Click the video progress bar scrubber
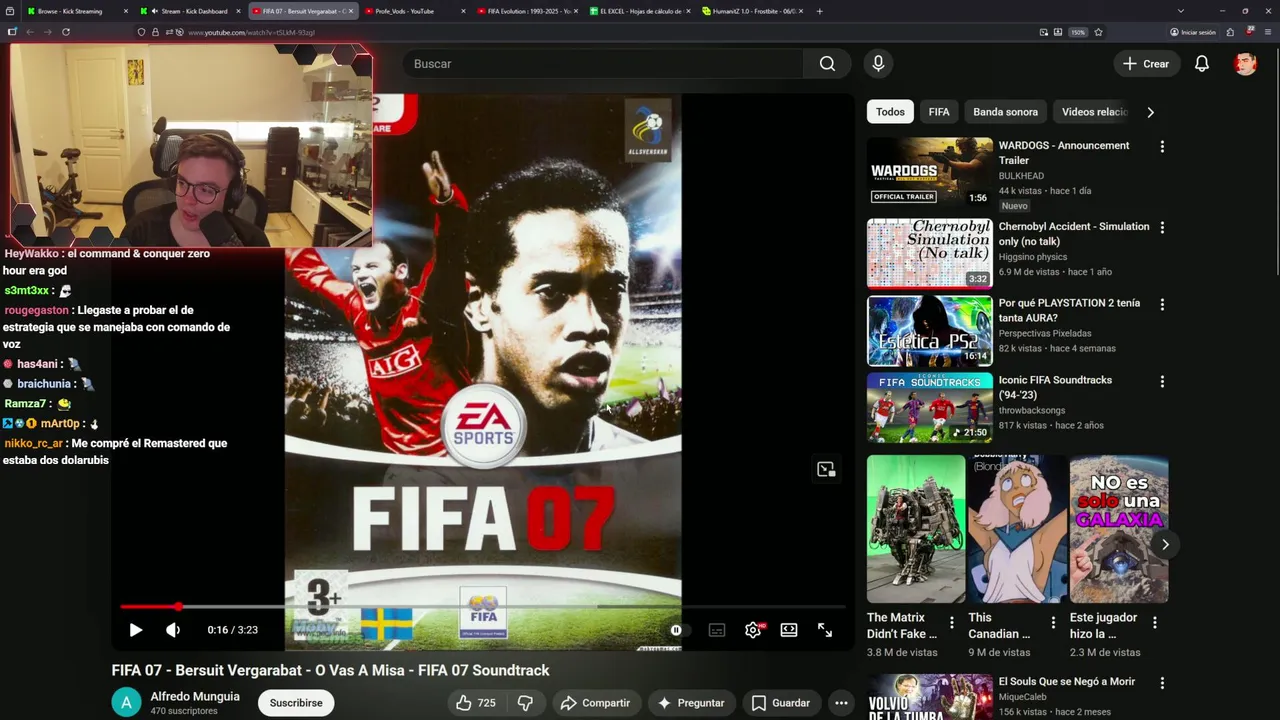 178,607
